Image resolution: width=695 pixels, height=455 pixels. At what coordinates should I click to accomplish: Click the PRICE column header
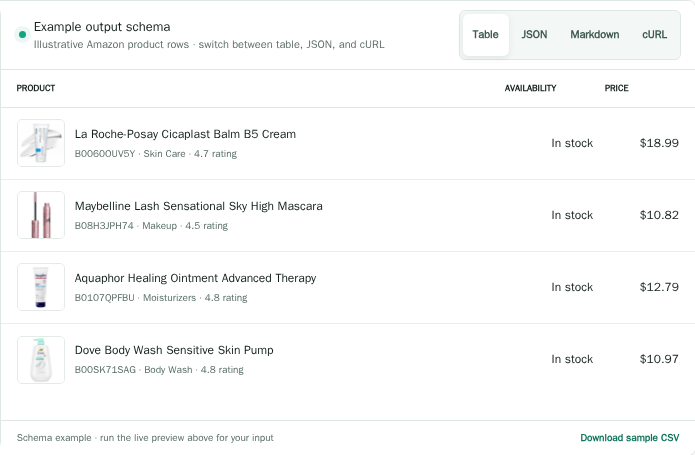(616, 88)
